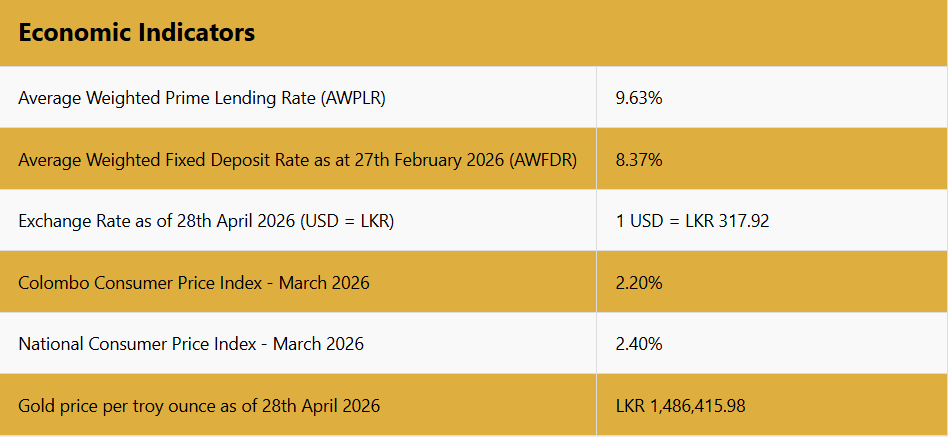The image size is (948, 437).
Task: Click the LKR 1,486,415.98 gold price value
Action: tap(680, 406)
